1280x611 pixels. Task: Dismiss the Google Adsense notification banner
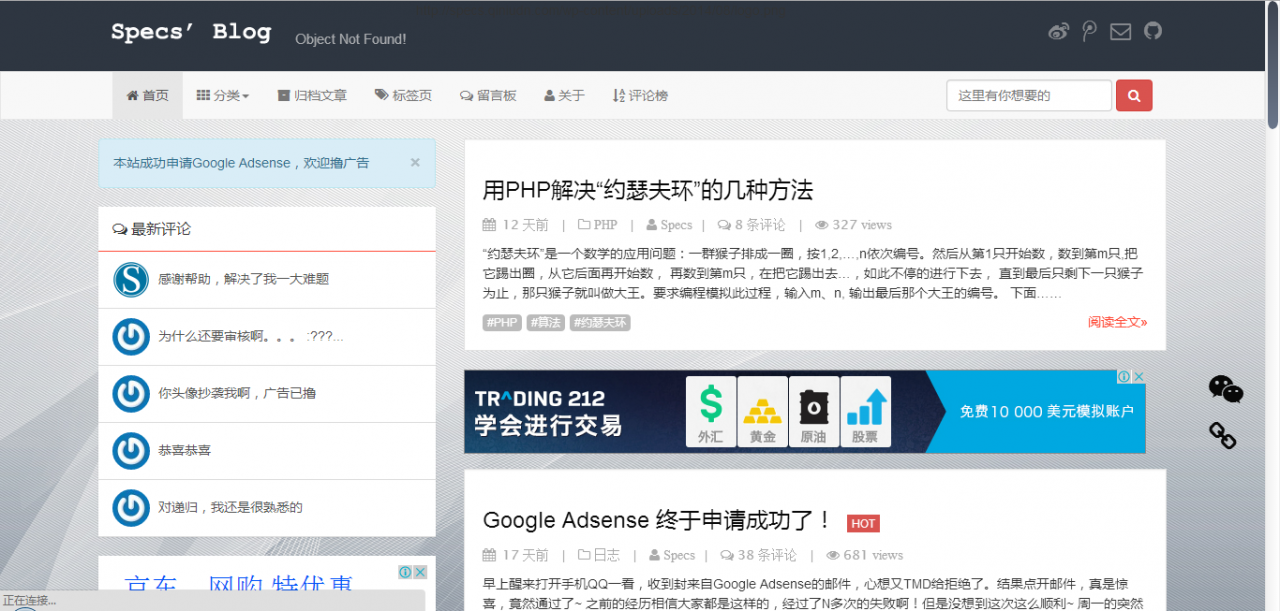(414, 161)
